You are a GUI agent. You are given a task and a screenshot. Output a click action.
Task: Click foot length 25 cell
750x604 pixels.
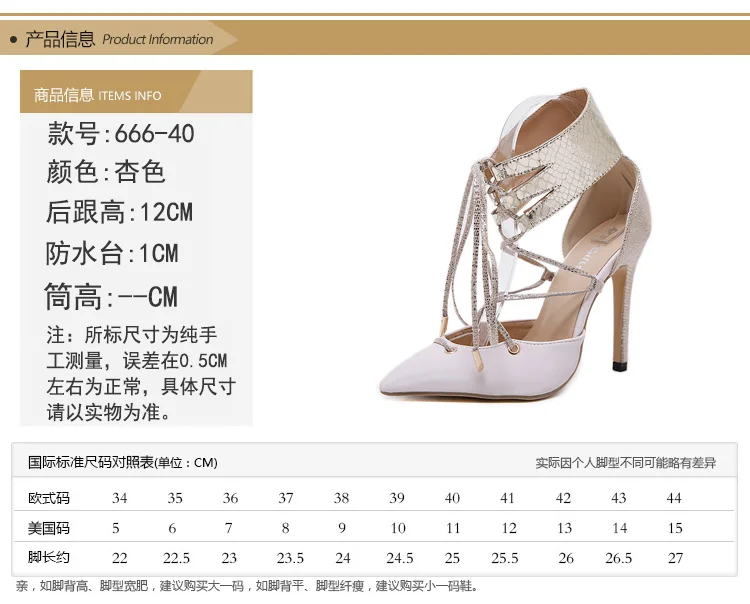point(452,558)
